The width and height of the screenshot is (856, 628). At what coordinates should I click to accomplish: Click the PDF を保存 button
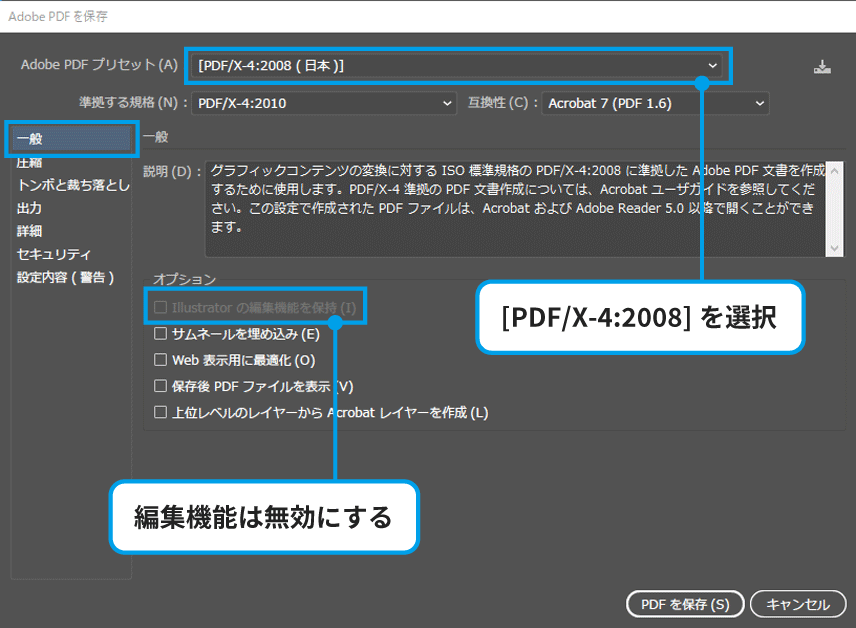point(684,604)
